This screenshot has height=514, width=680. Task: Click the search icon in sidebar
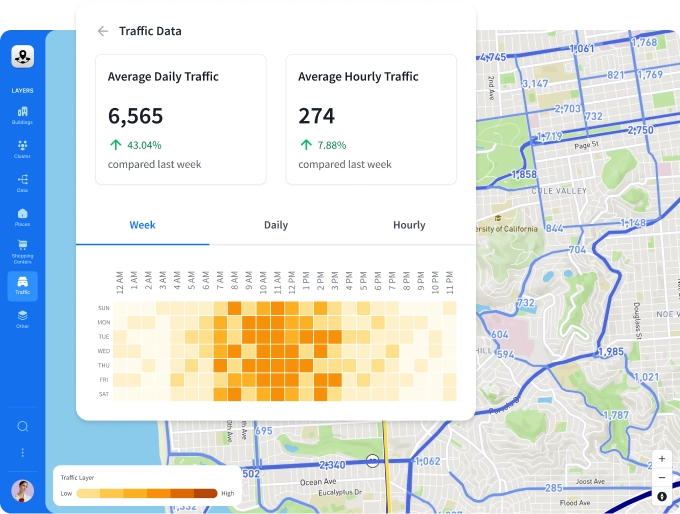click(x=22, y=426)
